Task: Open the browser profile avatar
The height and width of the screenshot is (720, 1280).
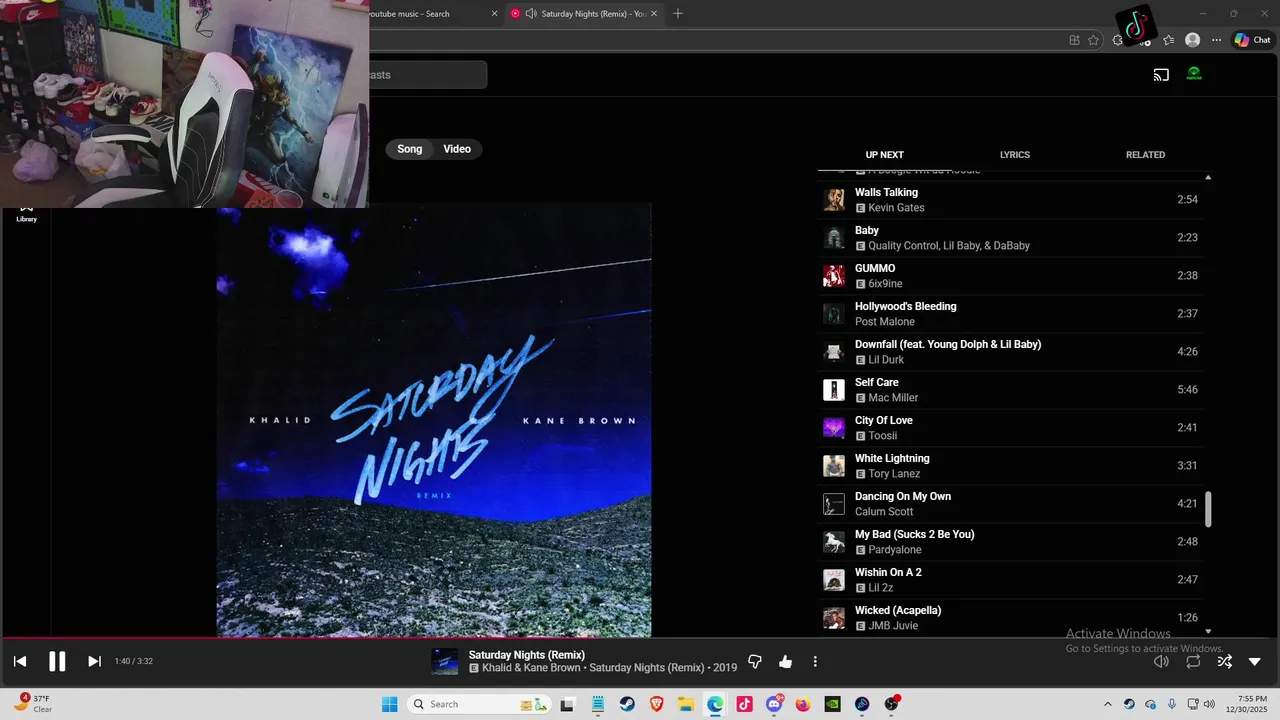Action: tap(1192, 40)
